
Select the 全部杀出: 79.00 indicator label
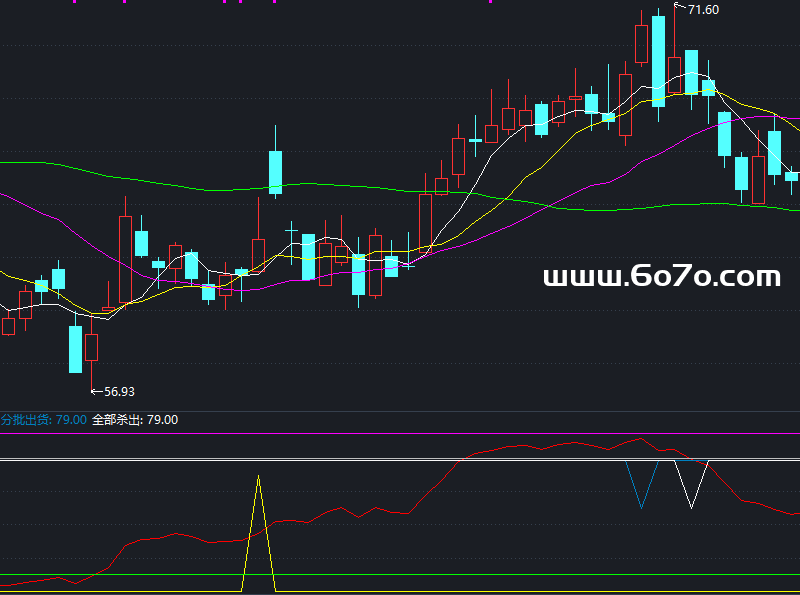tap(135, 420)
